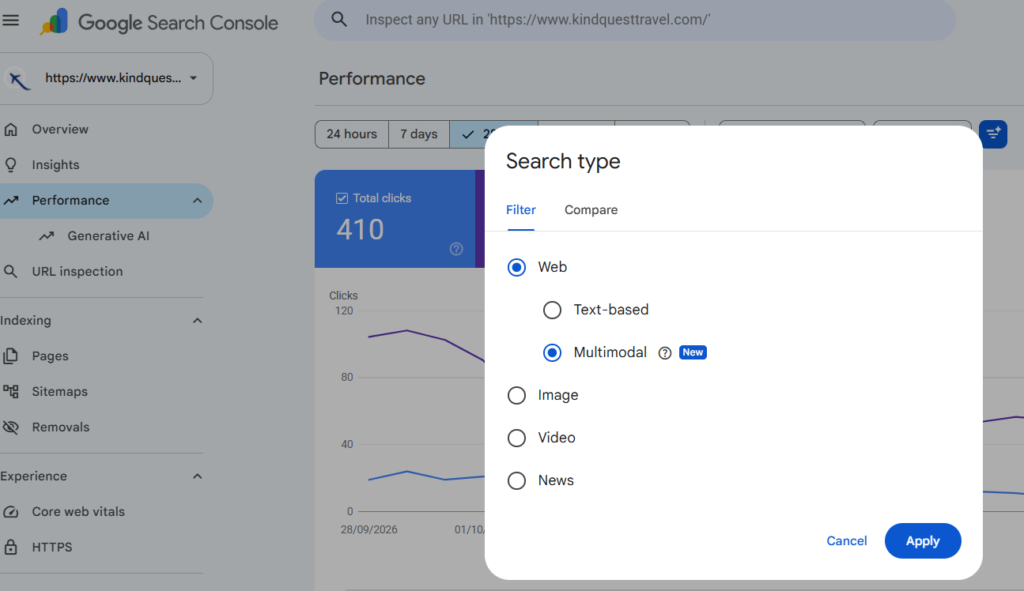Click the Cancel button
The image size is (1024, 591).
coord(846,541)
